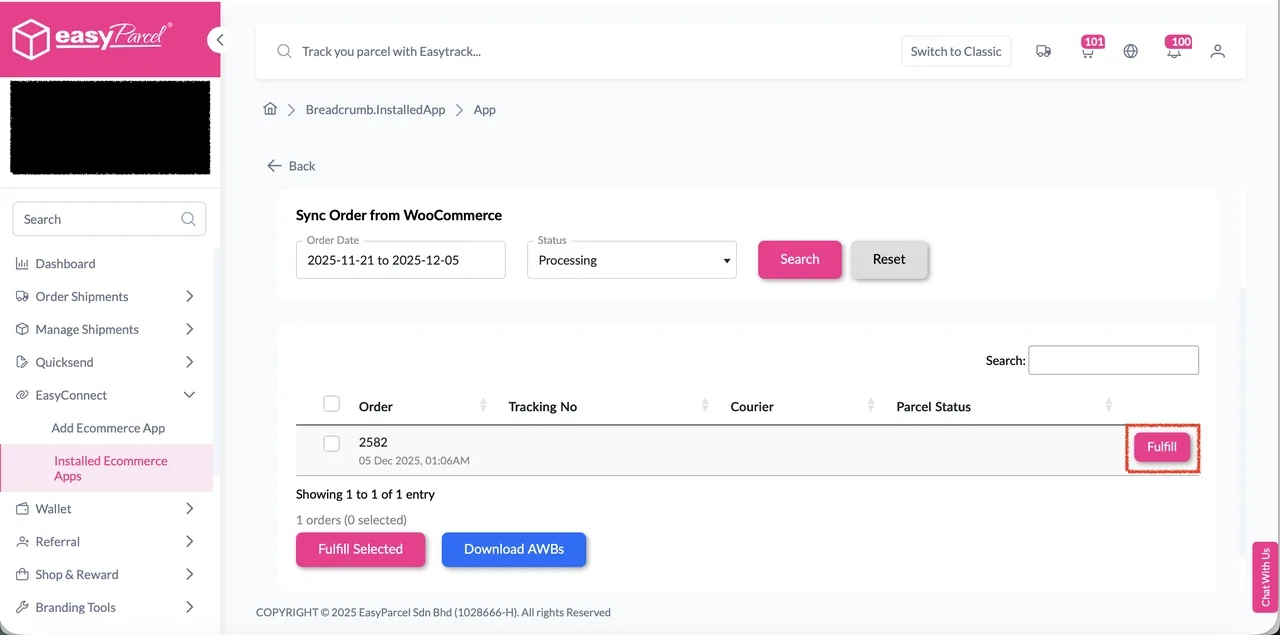Open the language globe selector
This screenshot has width=1280, height=635.
point(1130,50)
